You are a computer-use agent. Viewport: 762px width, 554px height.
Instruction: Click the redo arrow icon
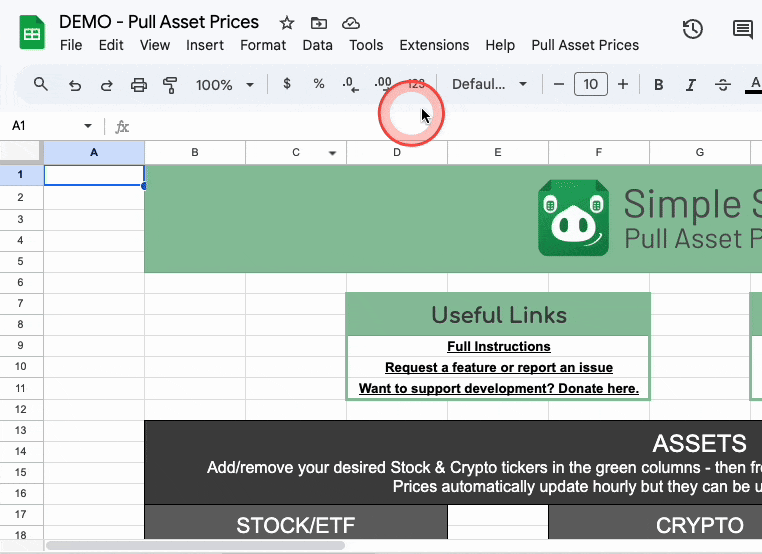tap(106, 85)
